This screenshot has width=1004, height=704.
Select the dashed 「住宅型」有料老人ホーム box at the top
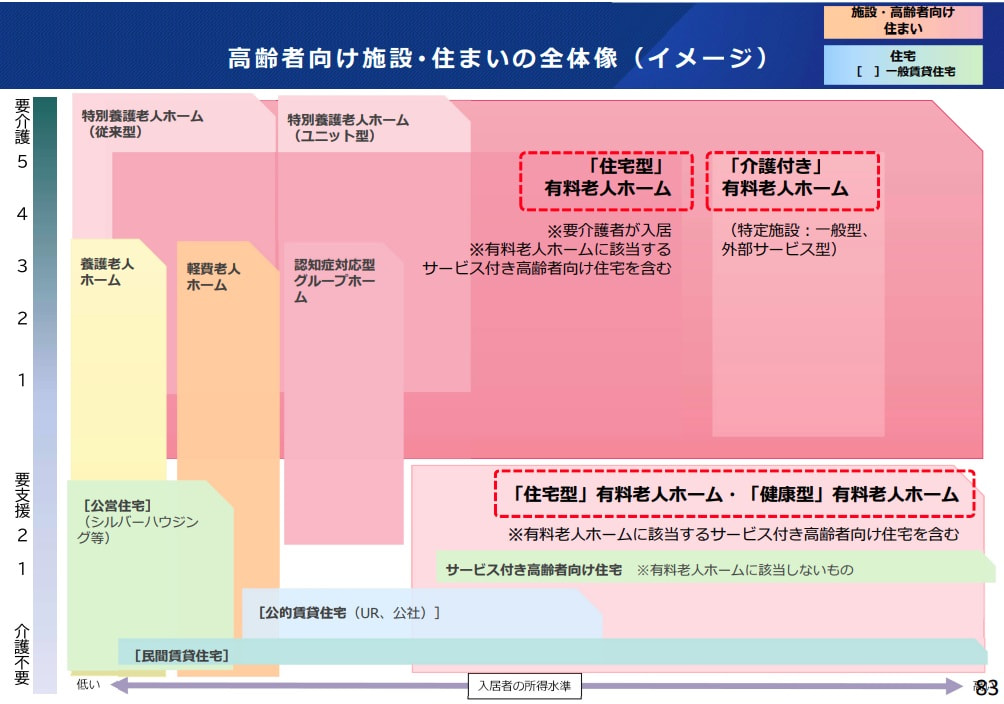(x=606, y=180)
